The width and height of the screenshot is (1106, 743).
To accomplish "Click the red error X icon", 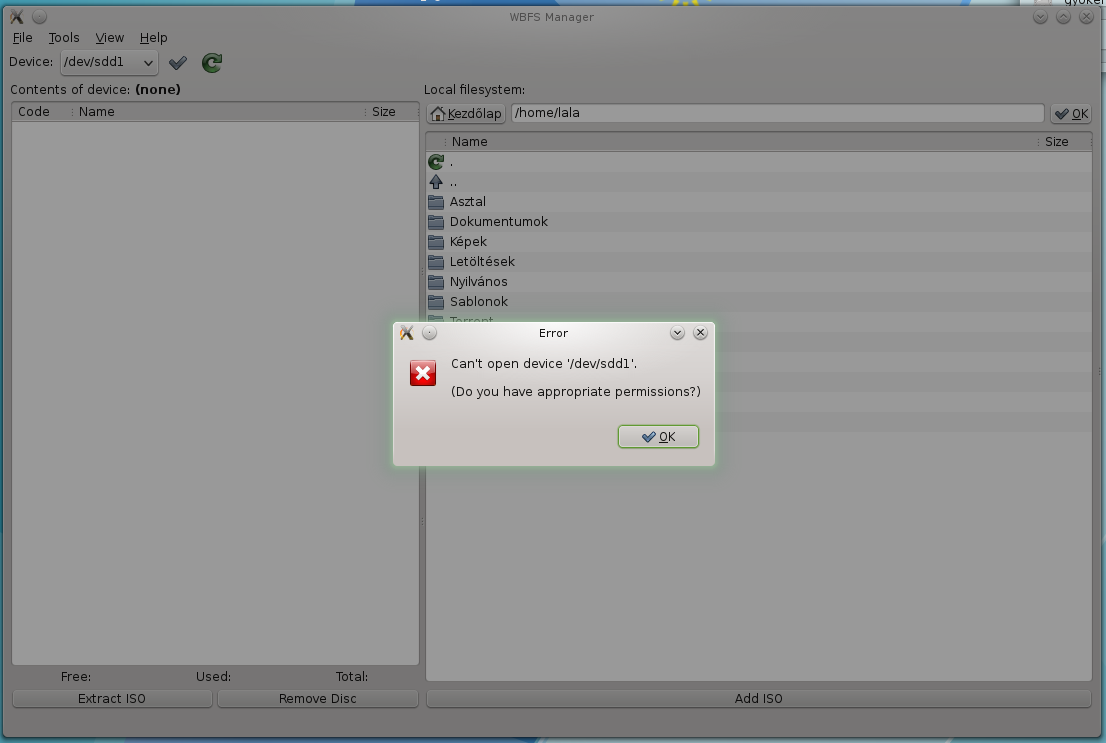I will [423, 373].
